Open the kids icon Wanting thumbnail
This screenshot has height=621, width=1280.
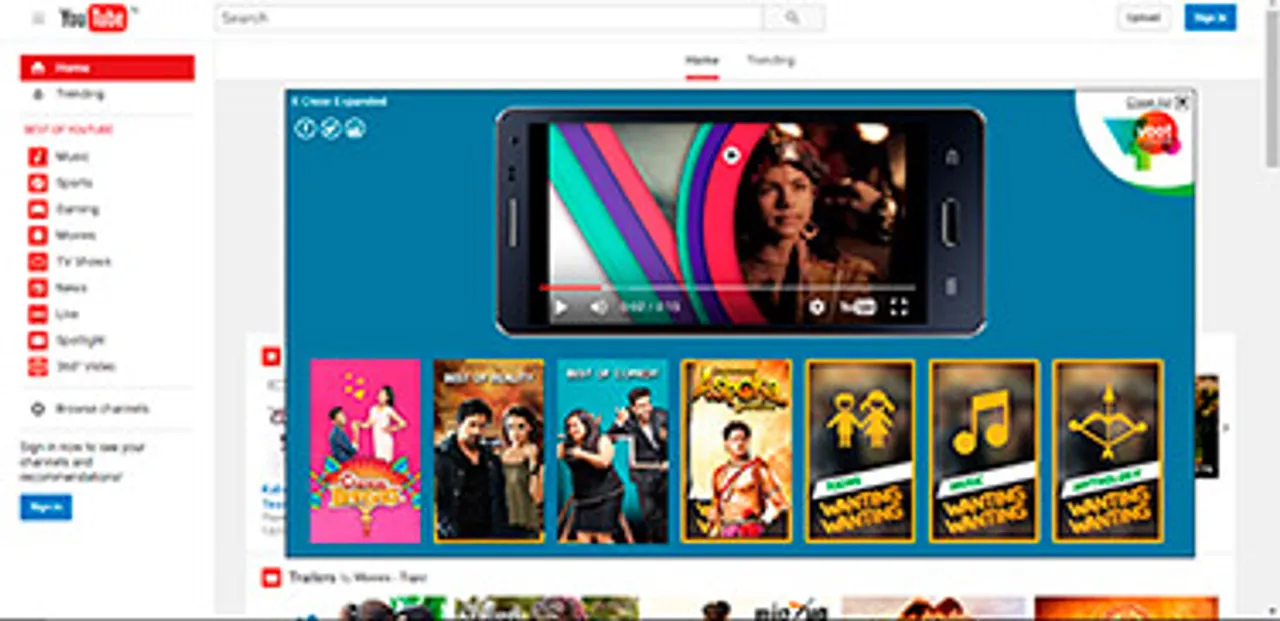pyautogui.click(x=860, y=451)
